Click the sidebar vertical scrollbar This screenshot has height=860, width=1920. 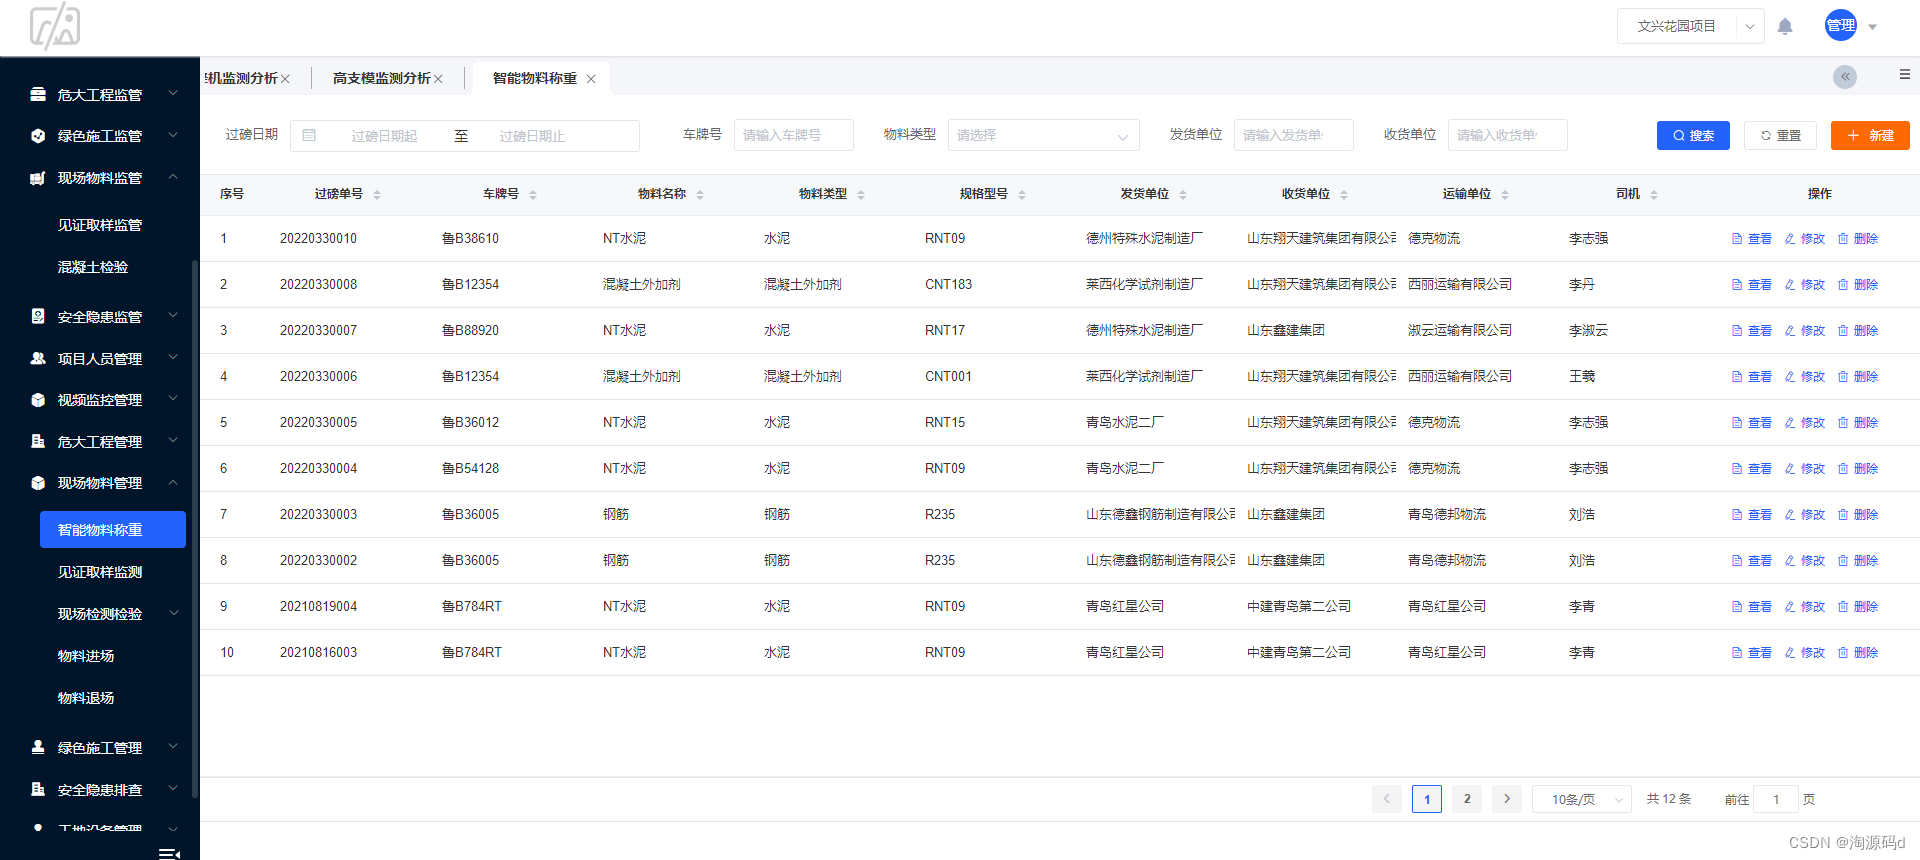coord(195,530)
